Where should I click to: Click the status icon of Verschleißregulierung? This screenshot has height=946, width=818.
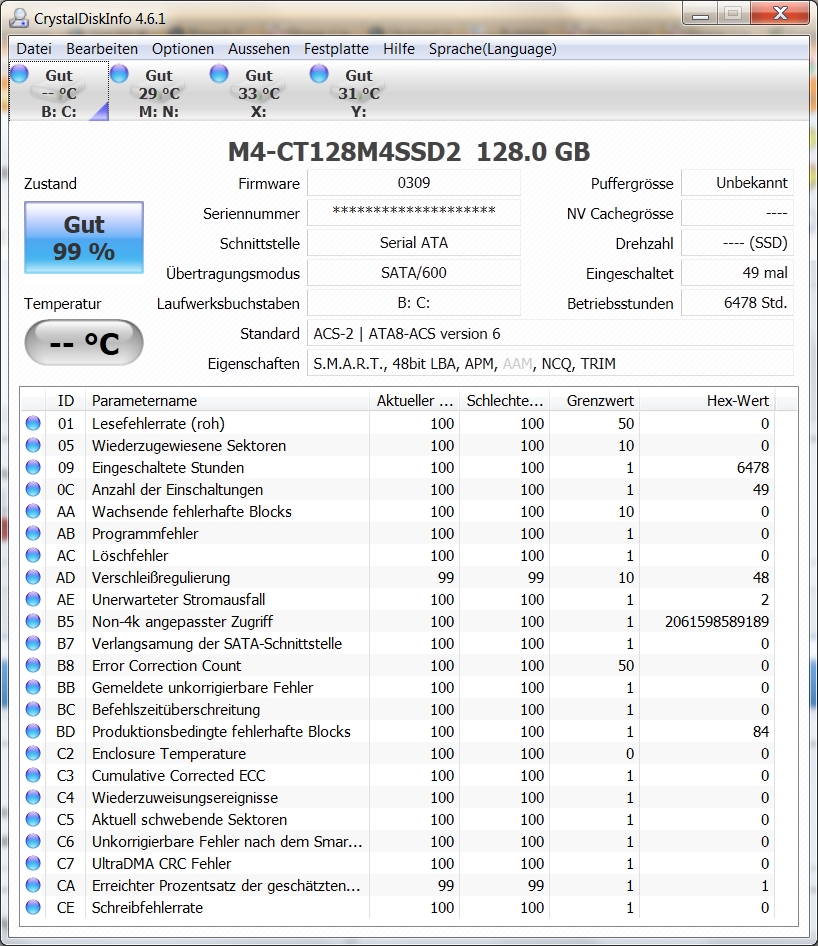pos(33,577)
